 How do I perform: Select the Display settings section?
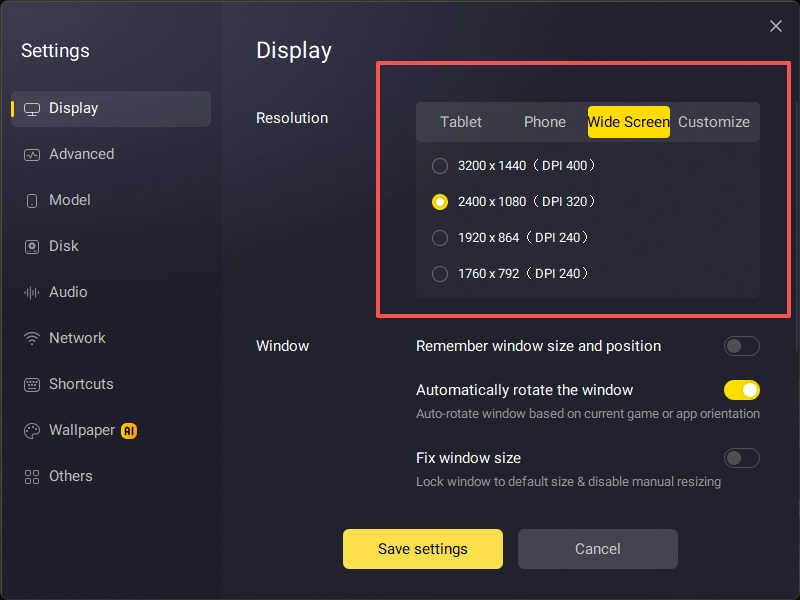(x=111, y=109)
